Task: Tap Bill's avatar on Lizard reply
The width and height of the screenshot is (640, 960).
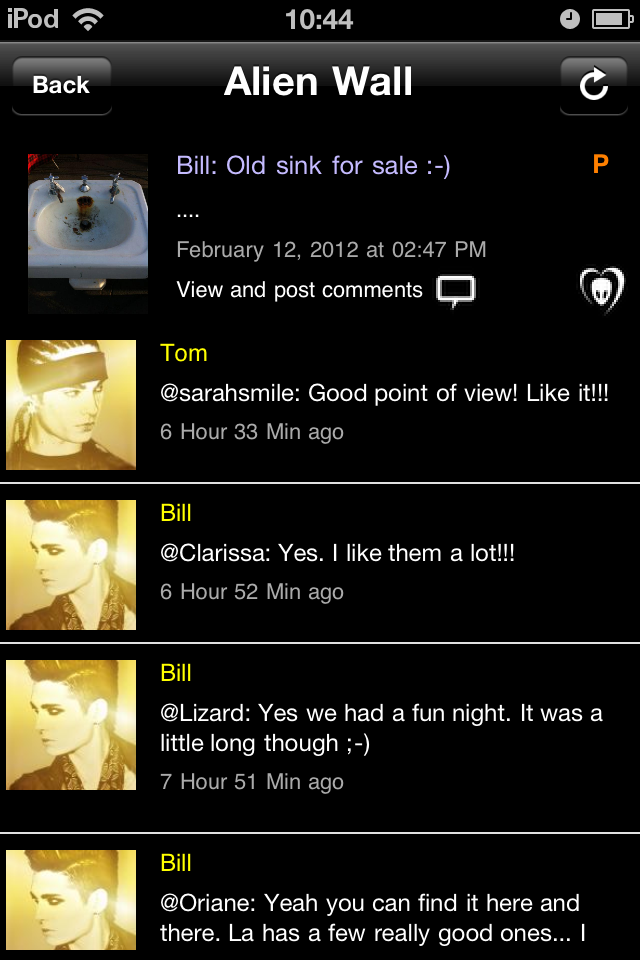Action: click(71, 725)
